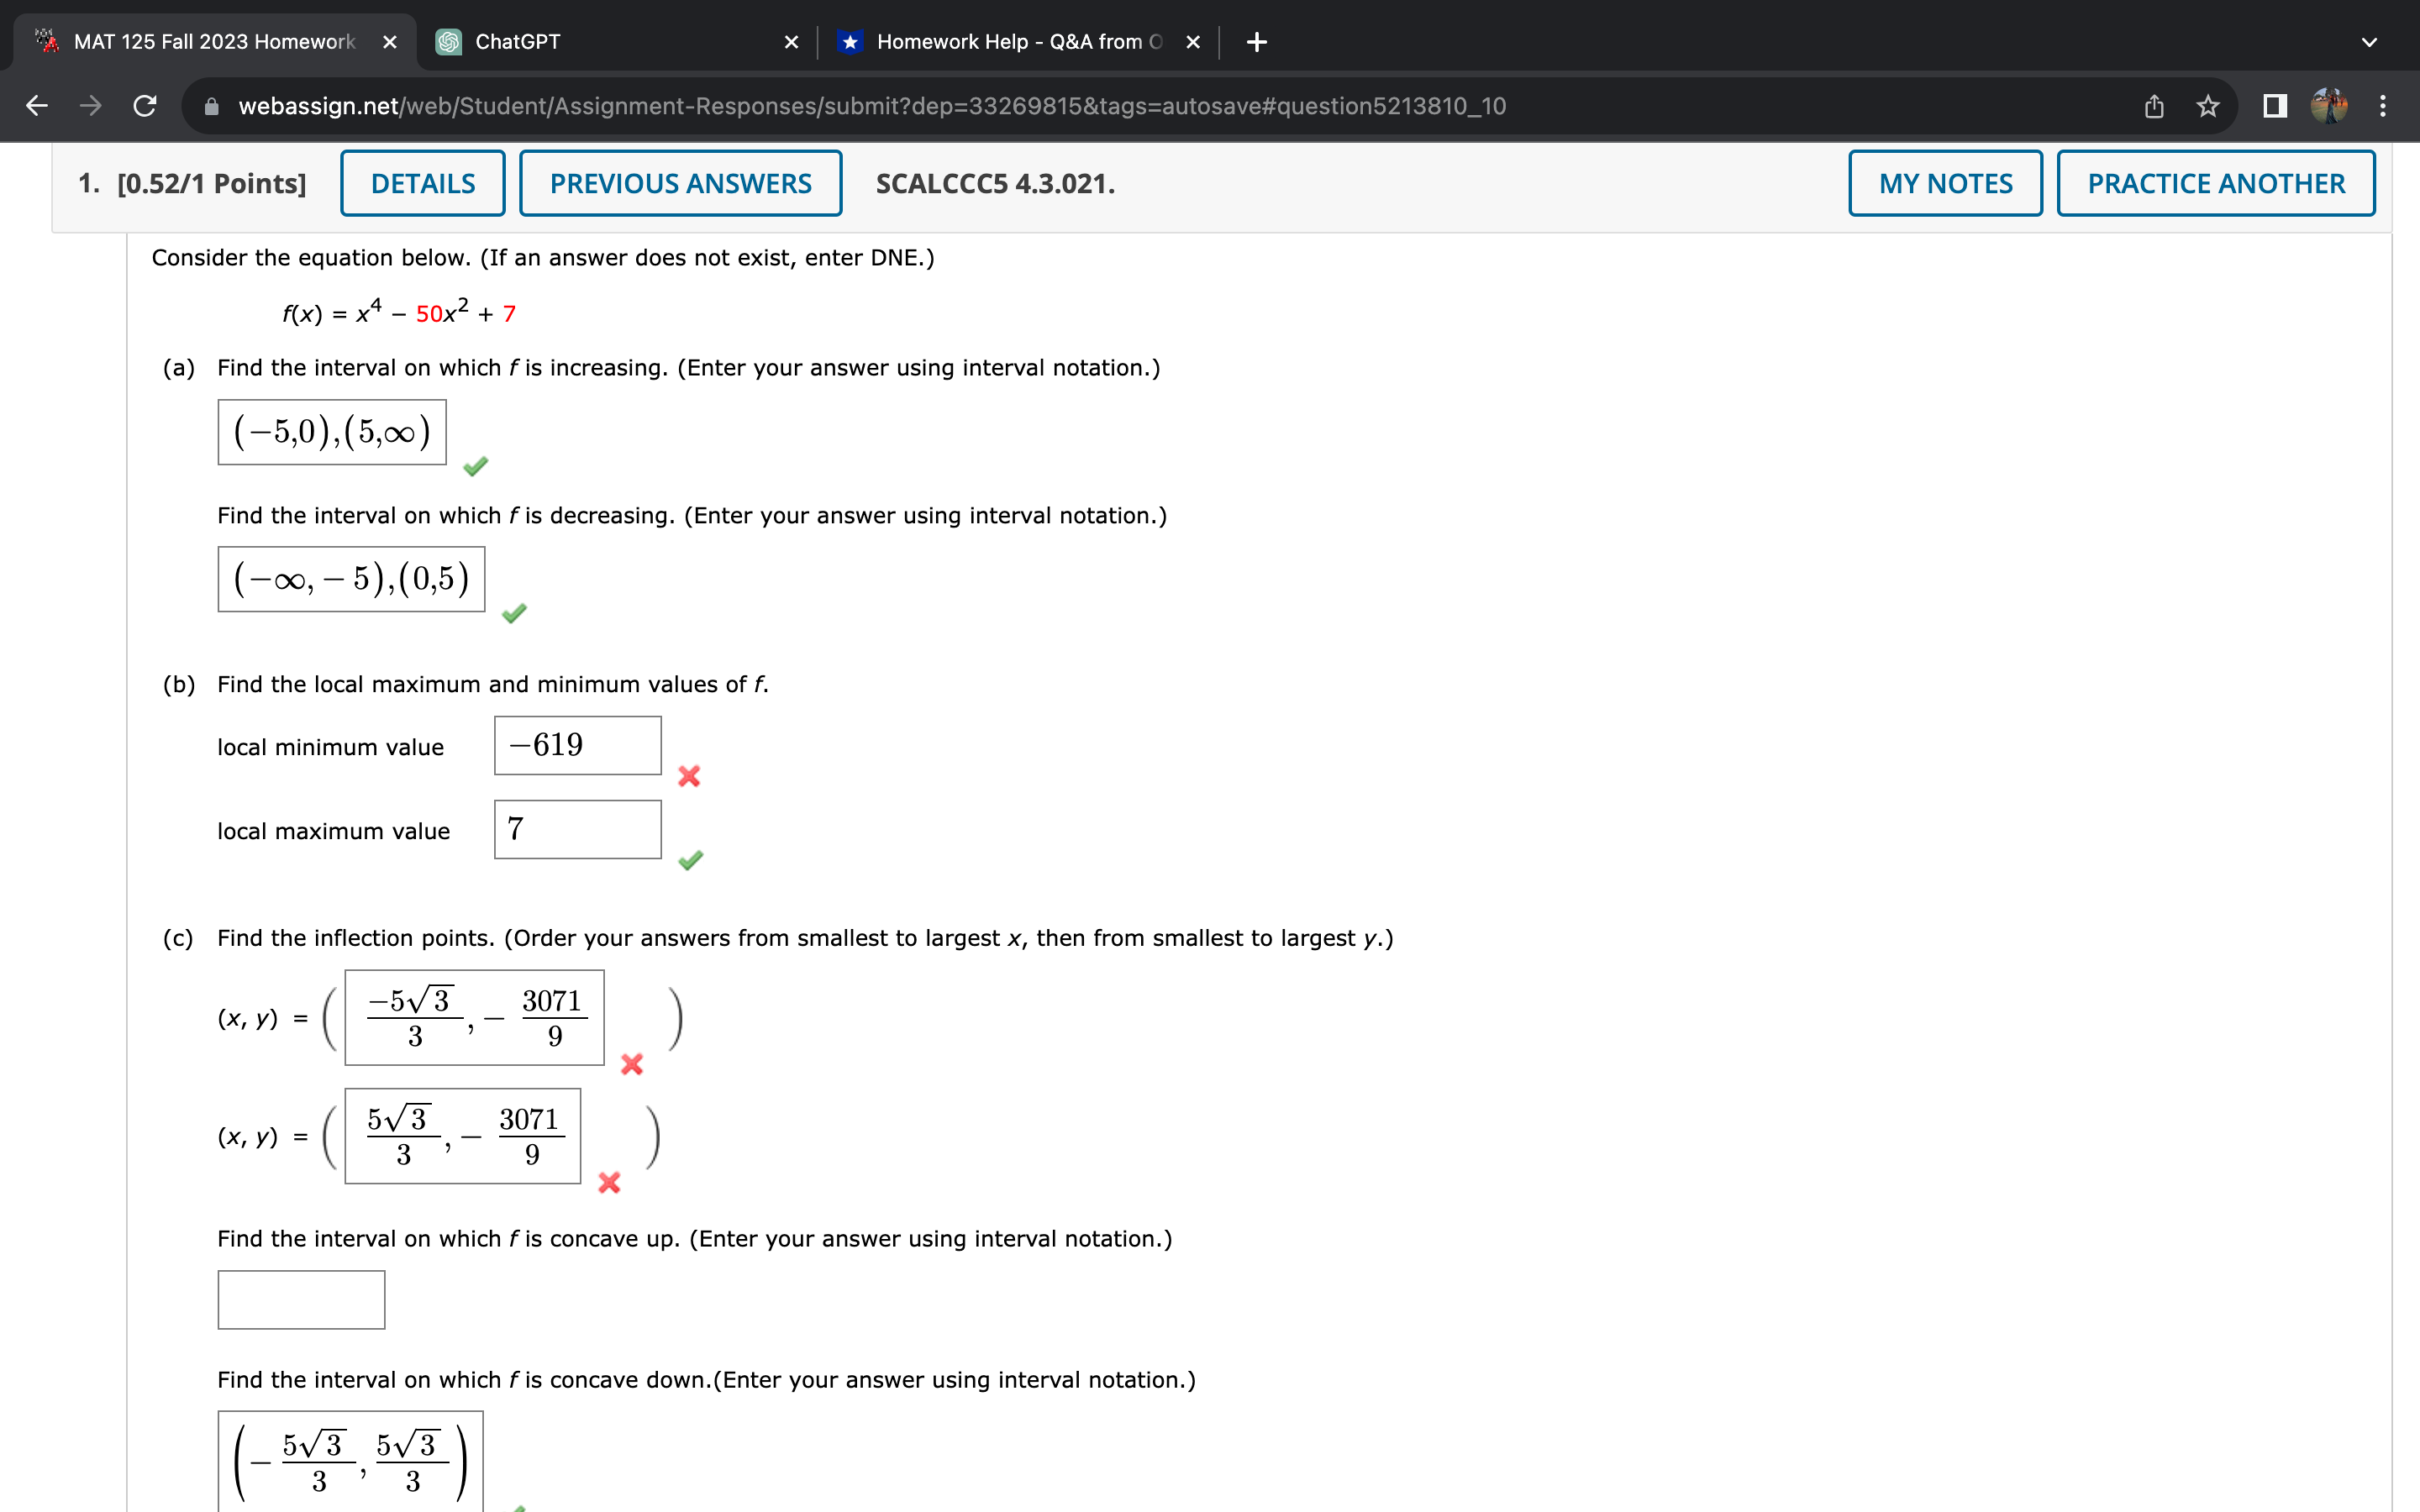Image resolution: width=2420 pixels, height=1512 pixels.
Task: Open the browser profile avatar
Action: pos(2330,106)
